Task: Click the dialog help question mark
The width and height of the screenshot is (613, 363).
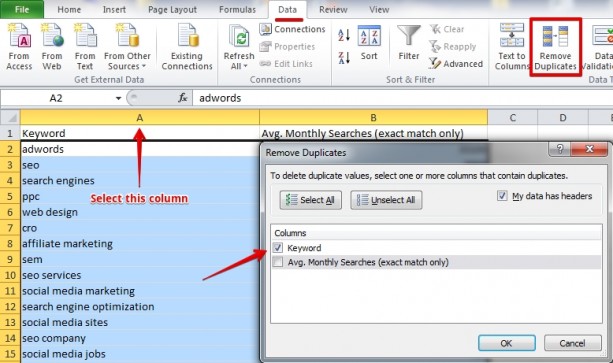Action: [560, 149]
